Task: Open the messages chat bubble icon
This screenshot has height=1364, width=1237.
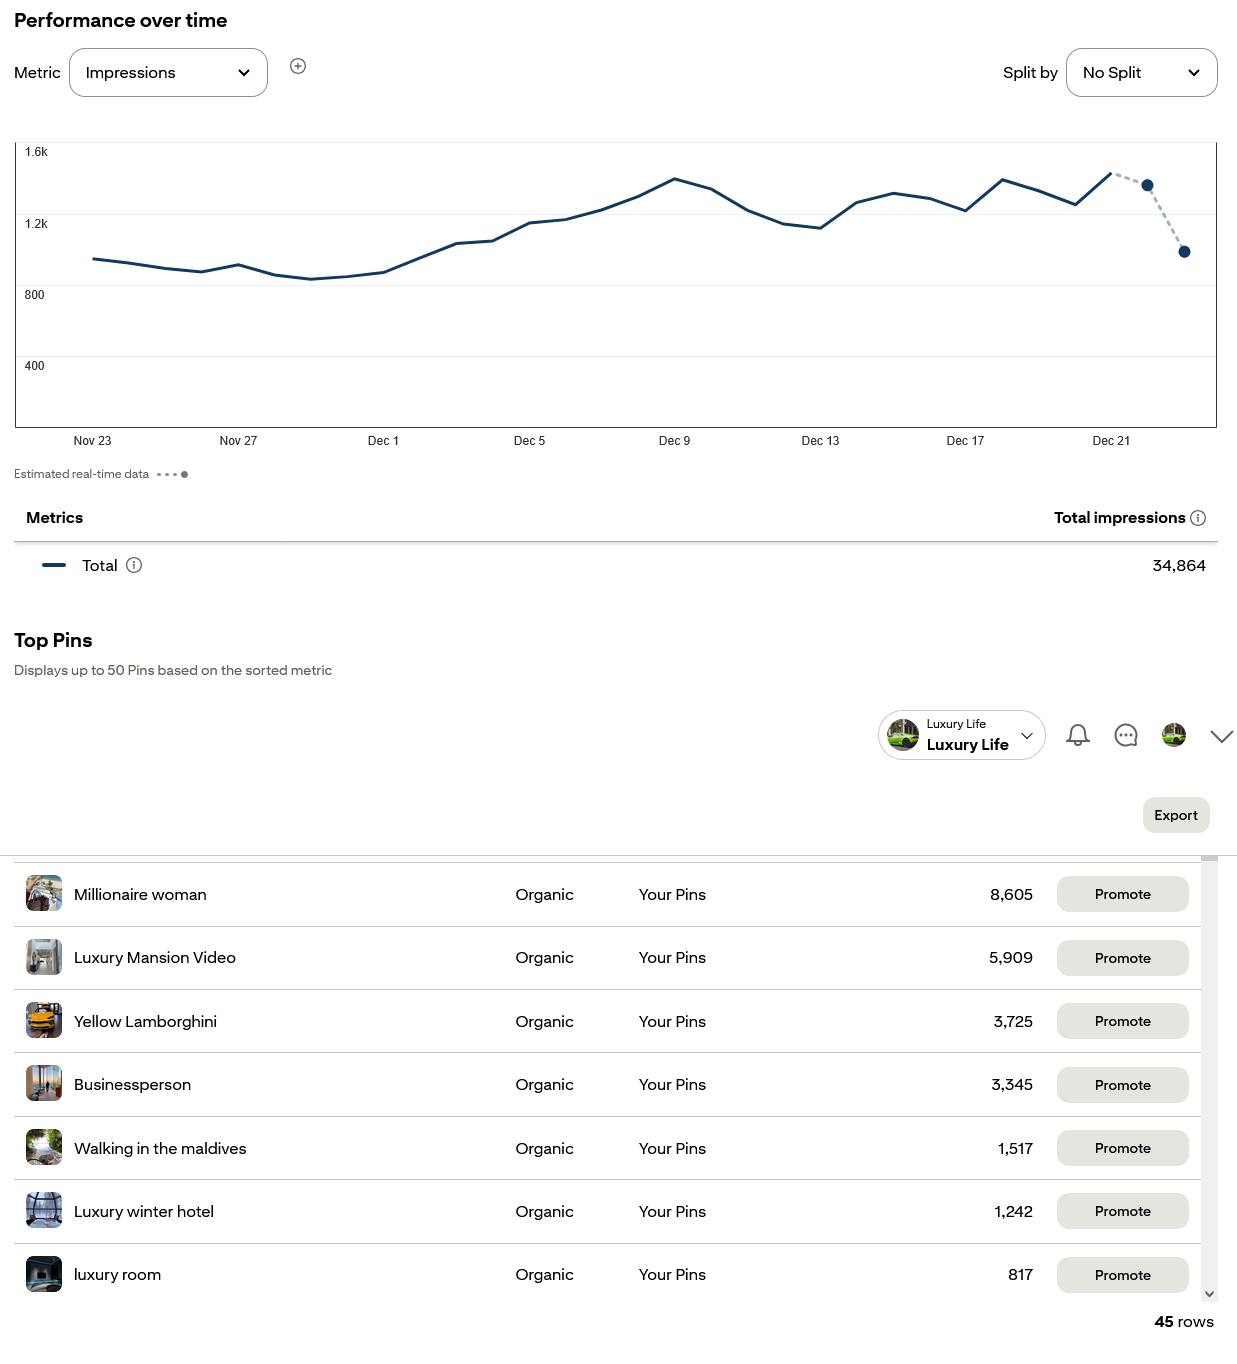Action: (1126, 735)
